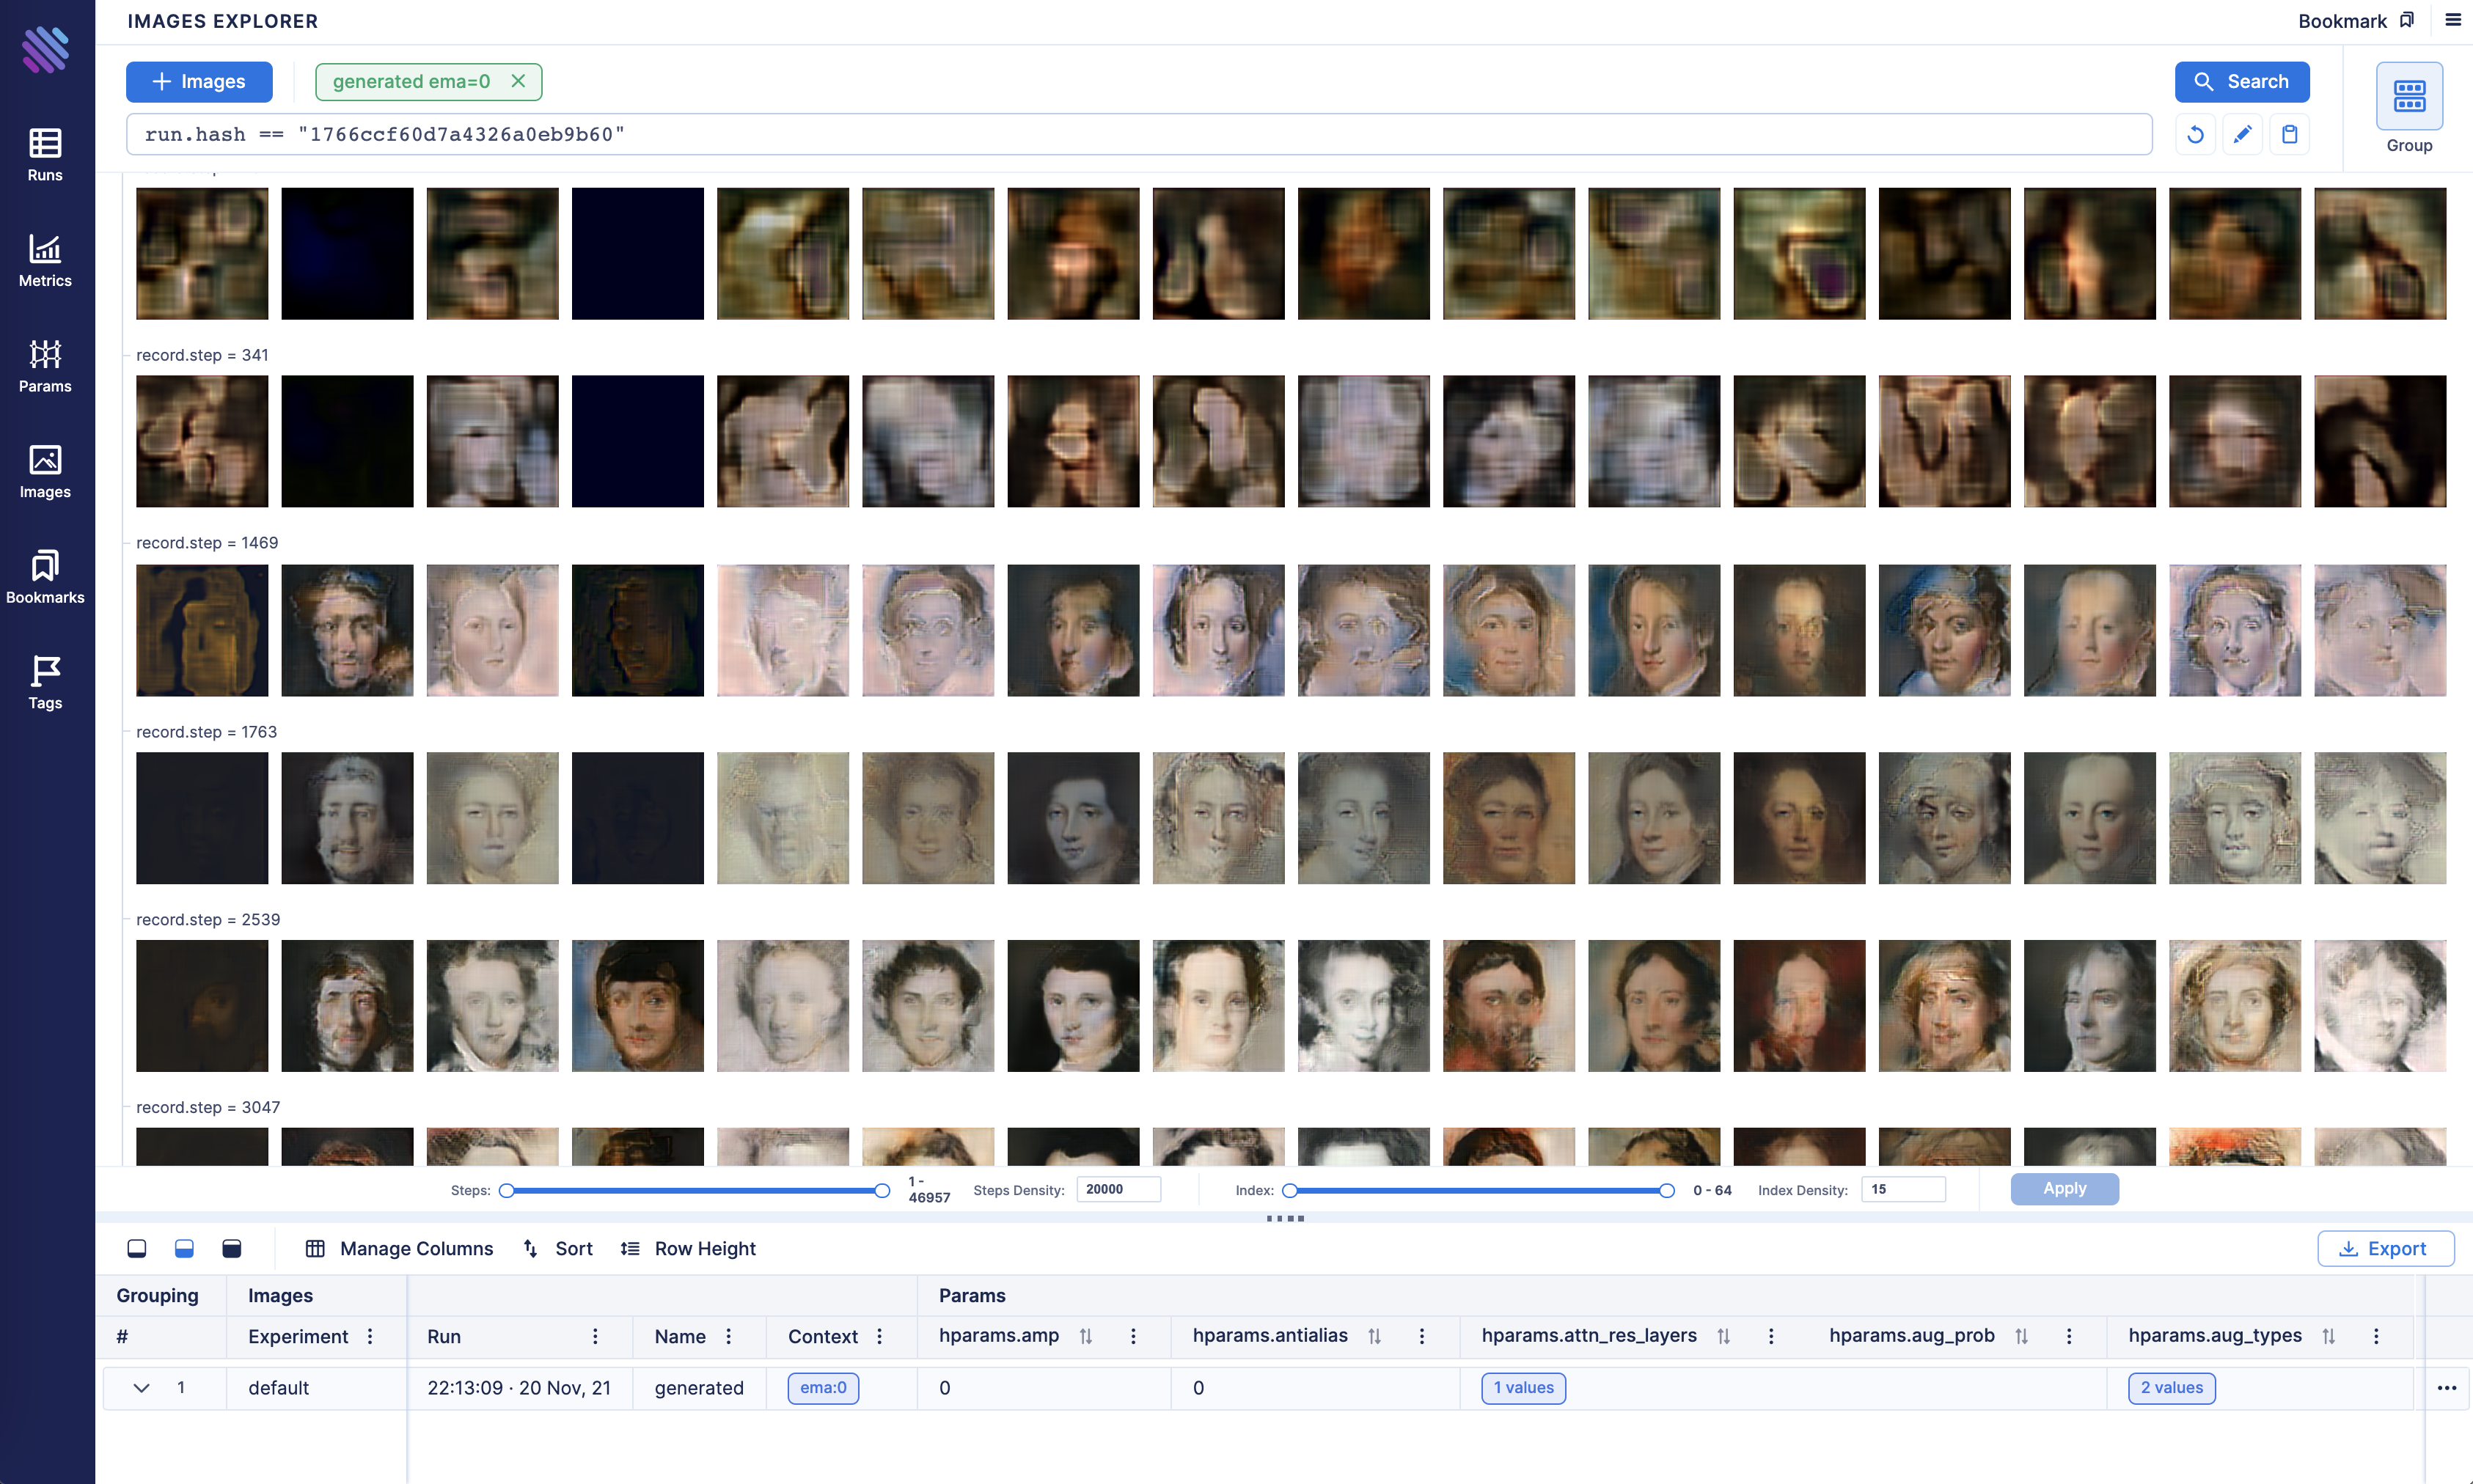Viewport: 2473px width, 1484px height.
Task: Add images with the + Images button
Action: (x=199, y=82)
